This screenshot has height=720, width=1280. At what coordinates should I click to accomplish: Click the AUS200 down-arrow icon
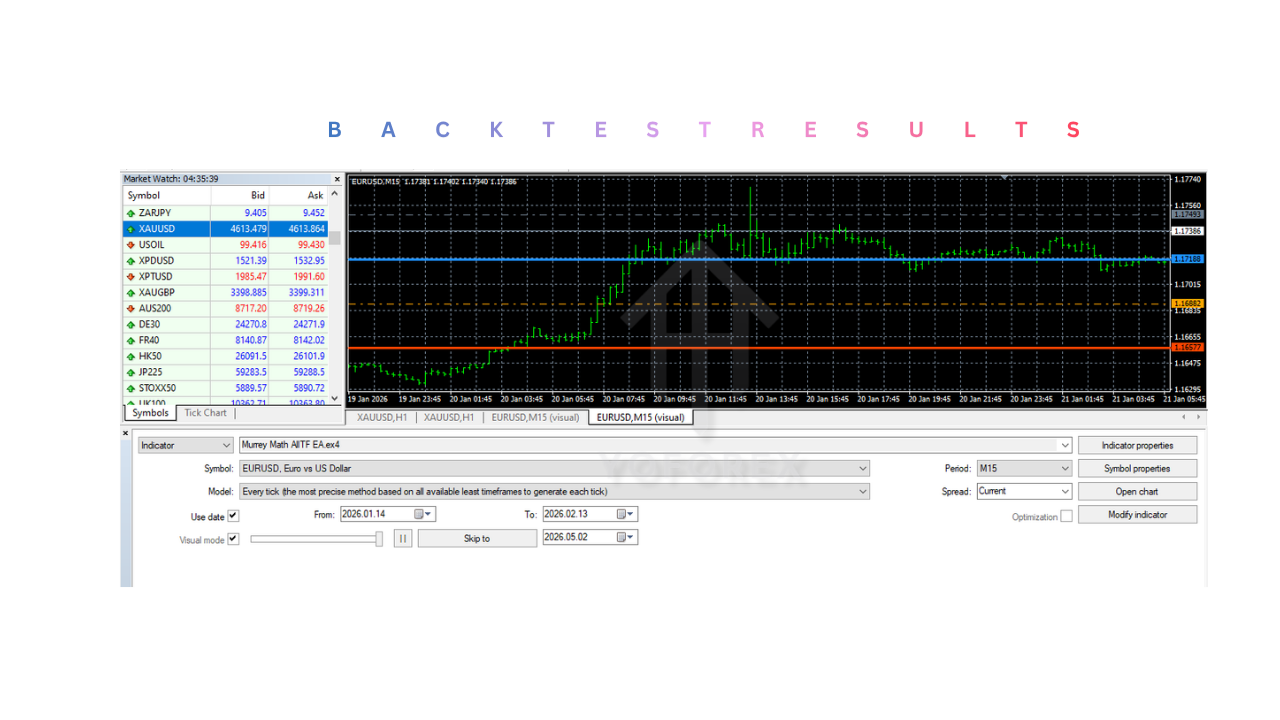click(x=130, y=309)
